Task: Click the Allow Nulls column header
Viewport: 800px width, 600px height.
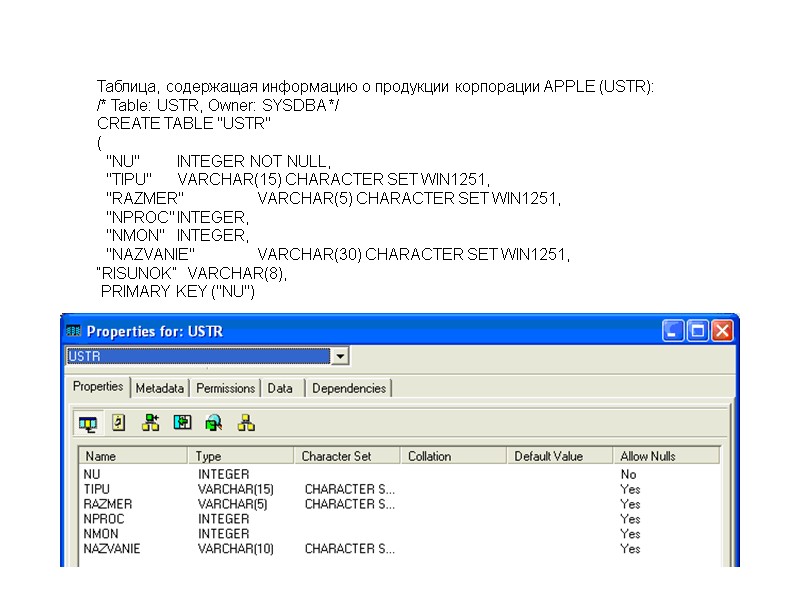Action: point(662,455)
